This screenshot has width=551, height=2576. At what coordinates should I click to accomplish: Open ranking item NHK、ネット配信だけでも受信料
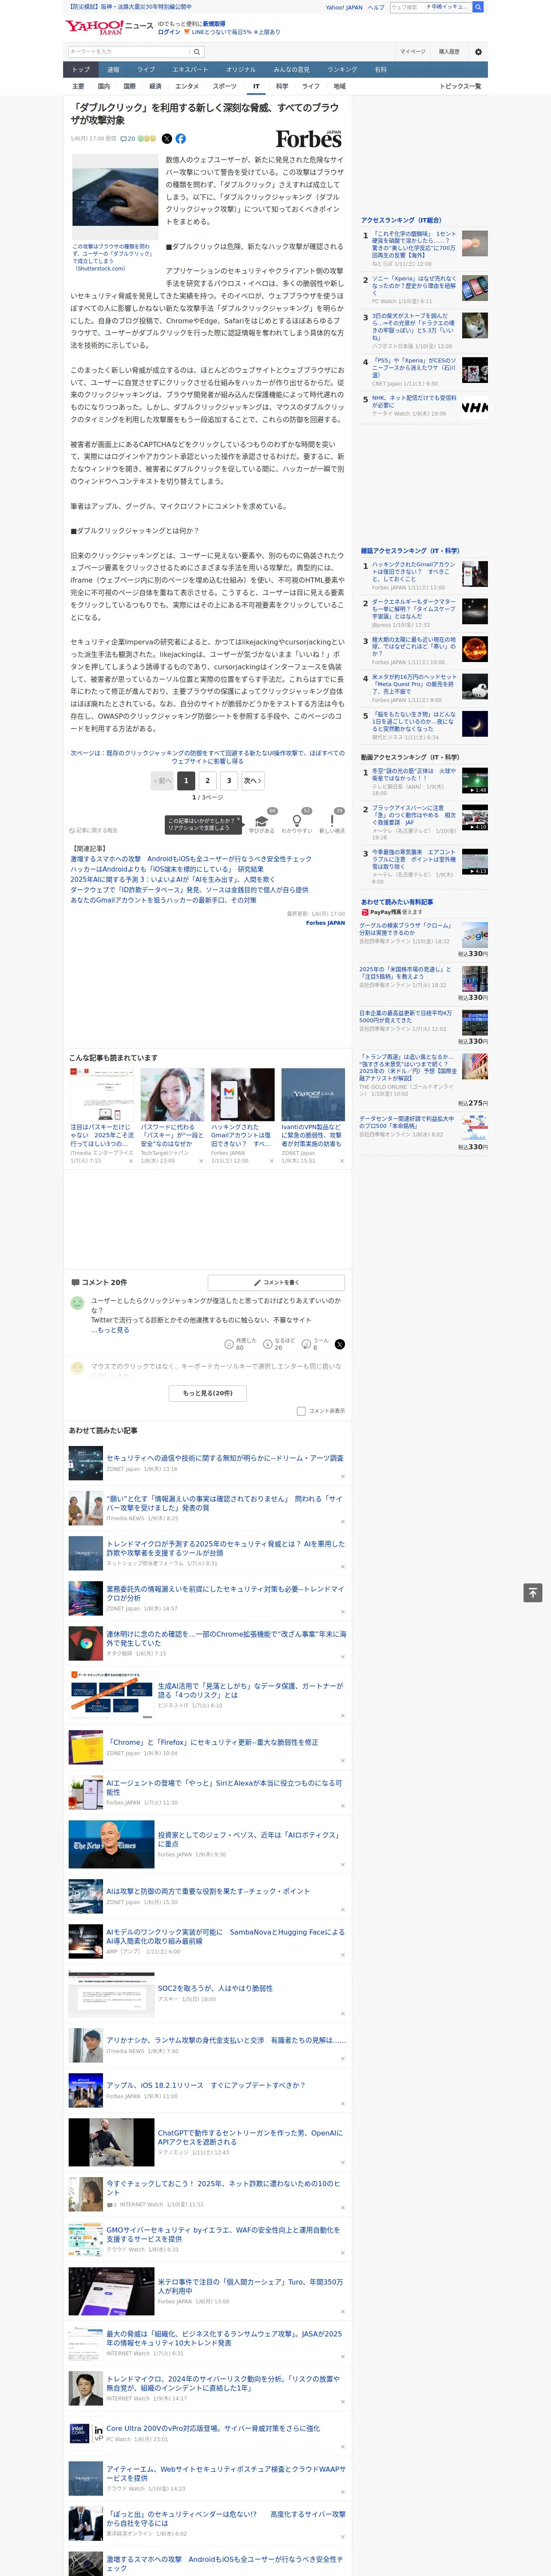coord(414,401)
